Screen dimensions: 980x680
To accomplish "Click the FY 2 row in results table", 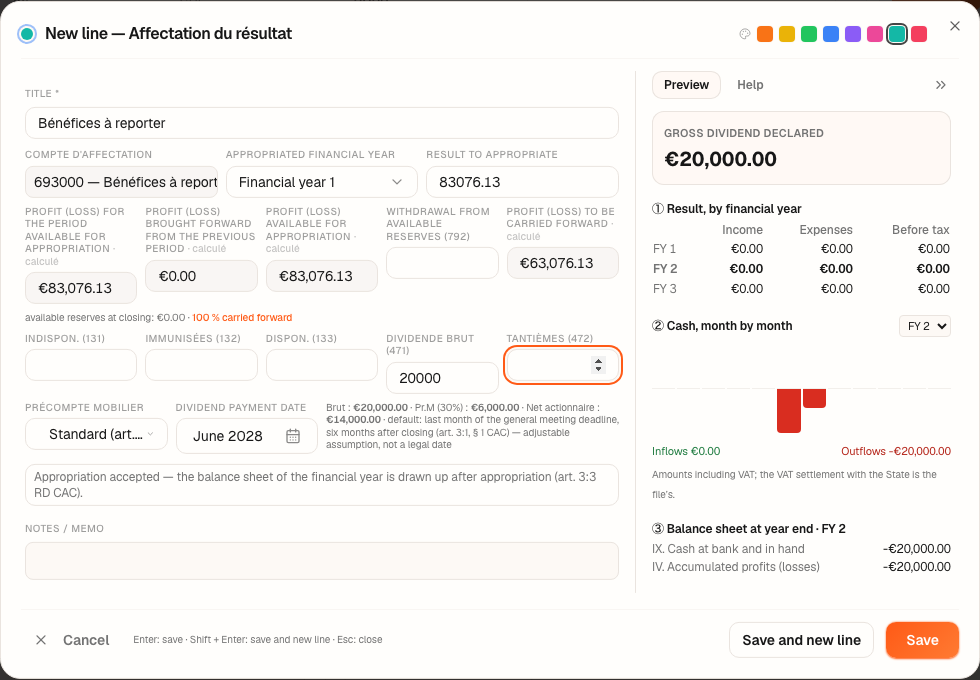I will tap(801, 269).
